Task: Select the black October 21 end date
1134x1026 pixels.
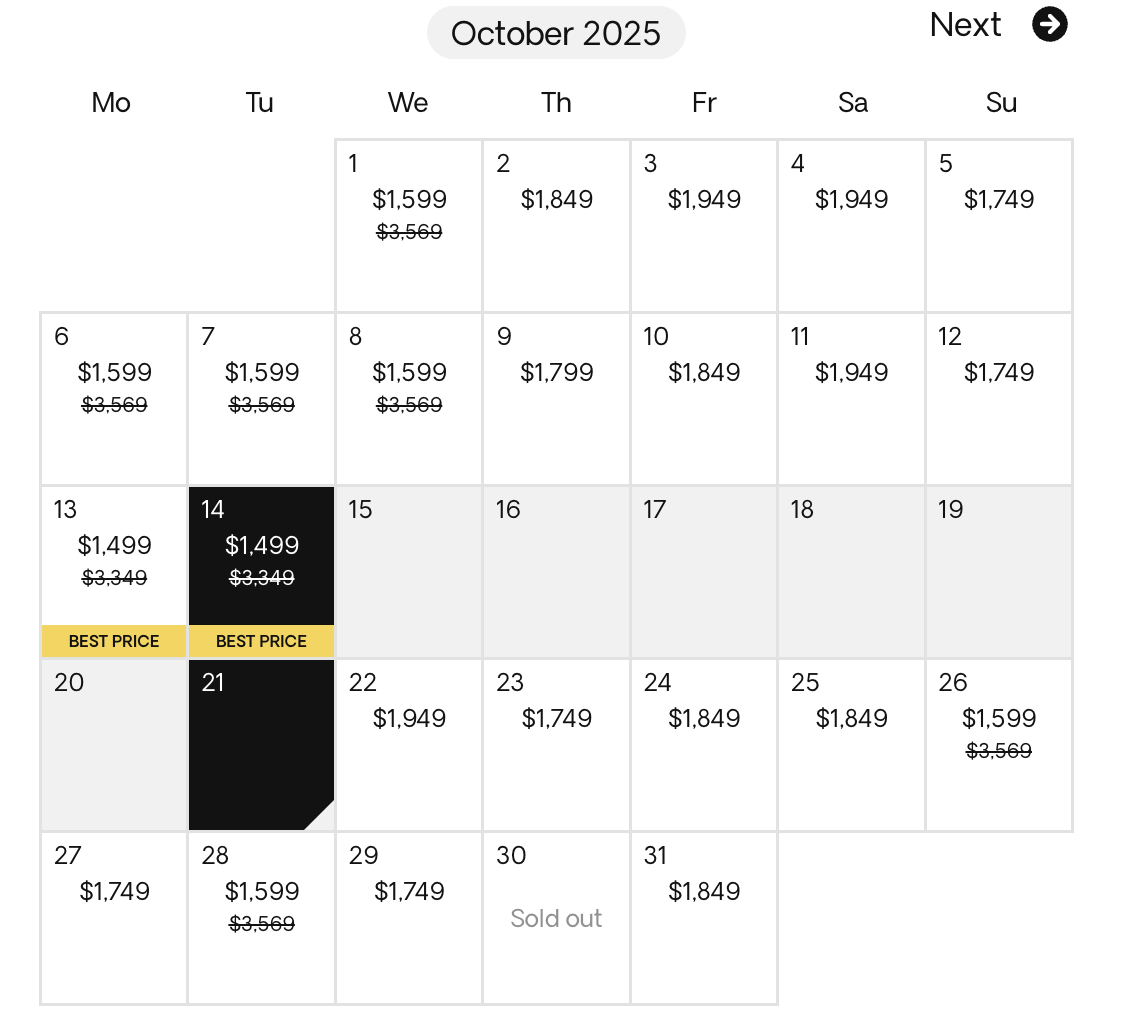Action: [261, 745]
